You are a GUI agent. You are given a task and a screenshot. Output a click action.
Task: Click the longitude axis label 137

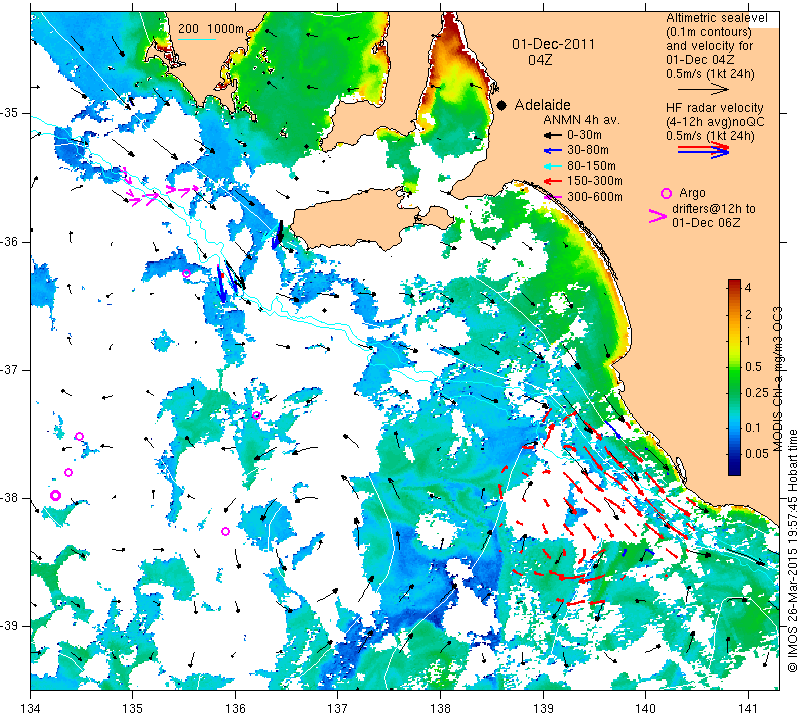tap(338, 709)
